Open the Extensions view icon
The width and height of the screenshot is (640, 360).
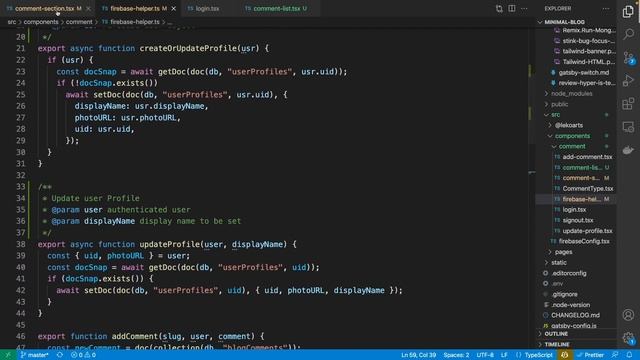point(628,104)
